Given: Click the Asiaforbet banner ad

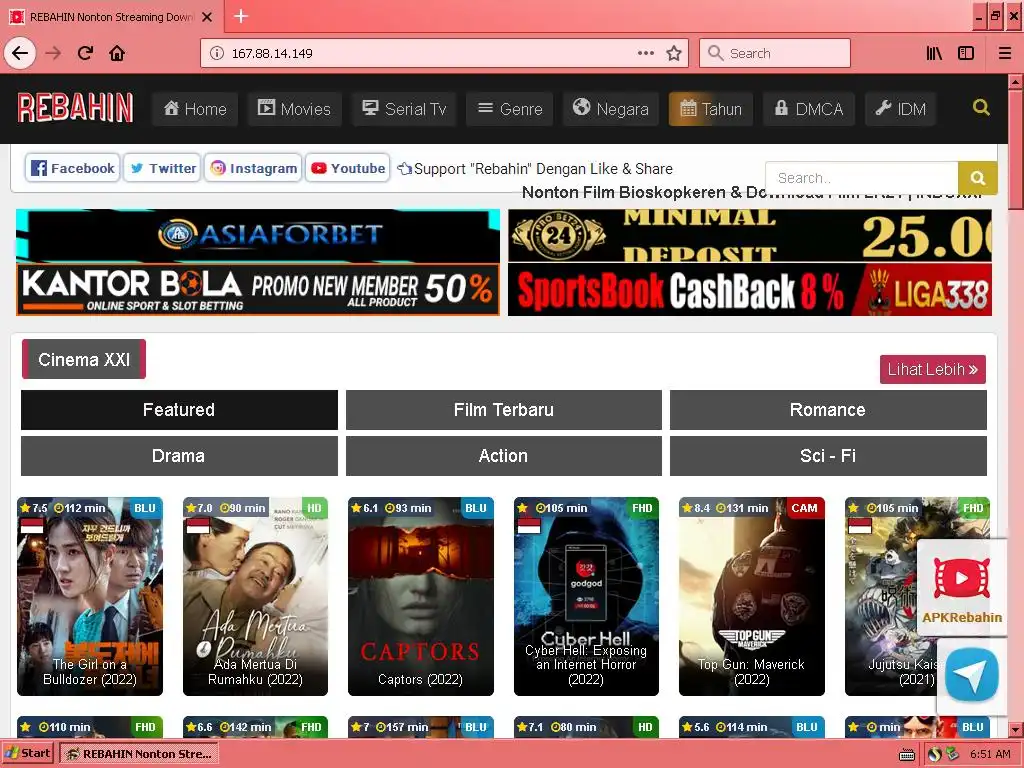Looking at the screenshot, I should (258, 235).
